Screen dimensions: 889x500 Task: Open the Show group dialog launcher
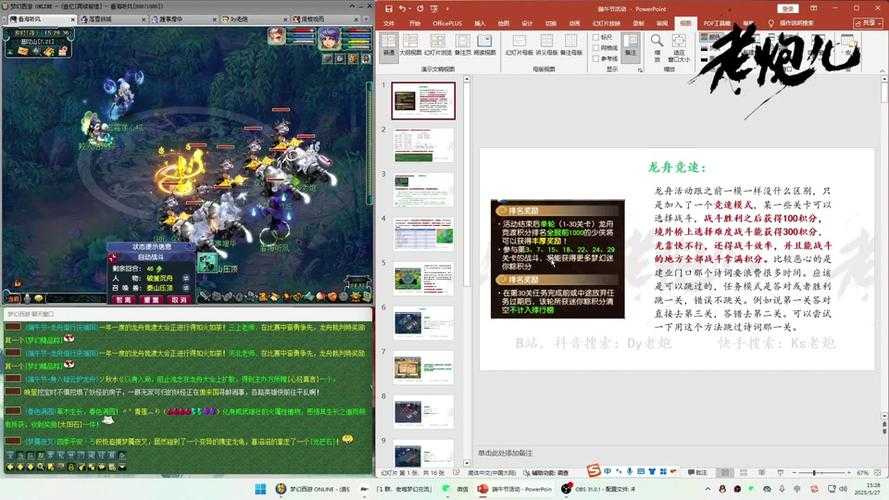tap(640, 70)
